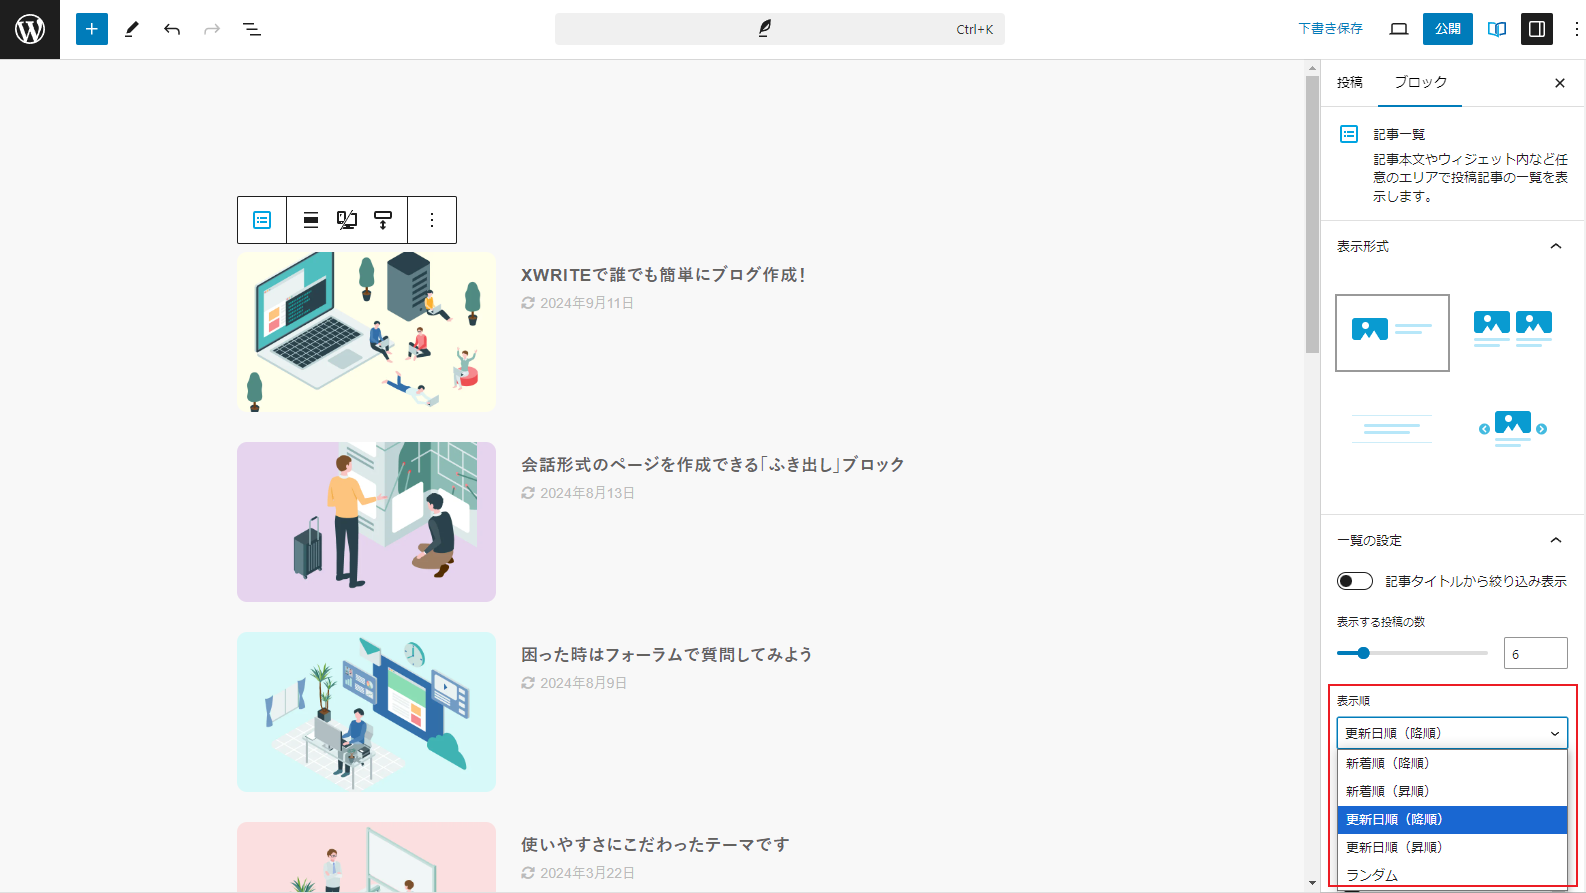Click the scrollbar up arrow

tap(1312, 68)
